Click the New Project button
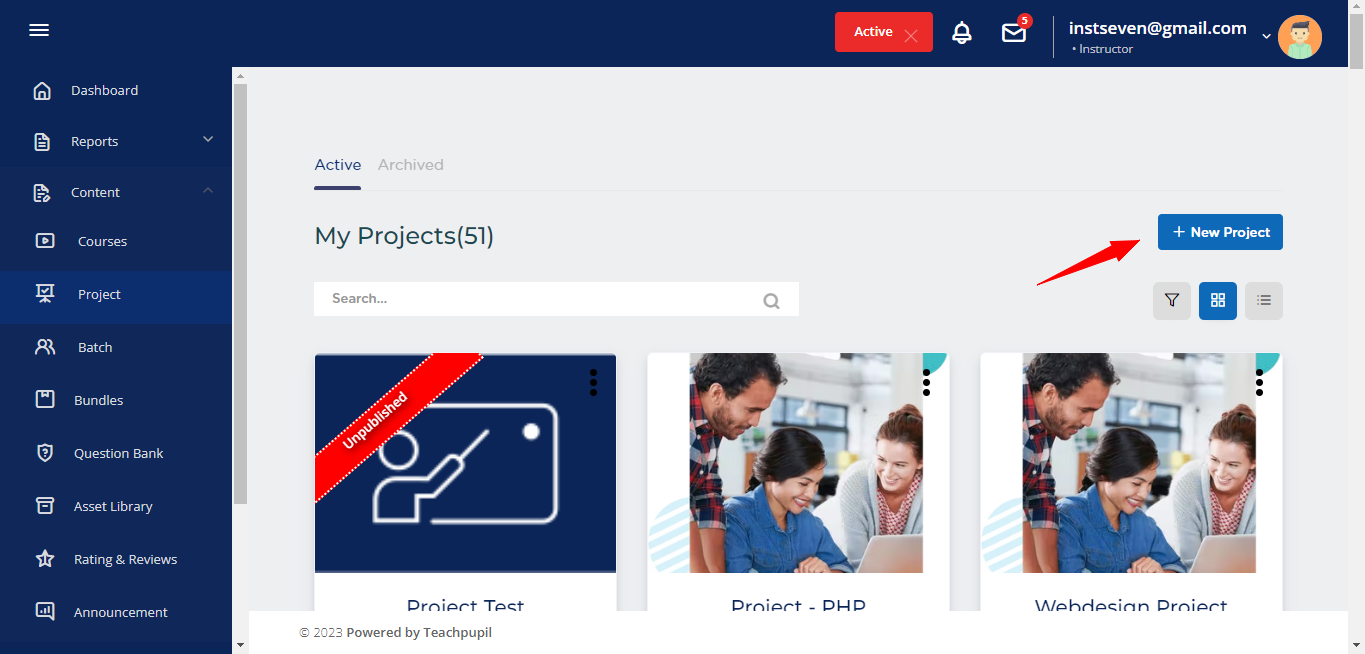Viewport: 1365px width, 654px height. pos(1219,232)
